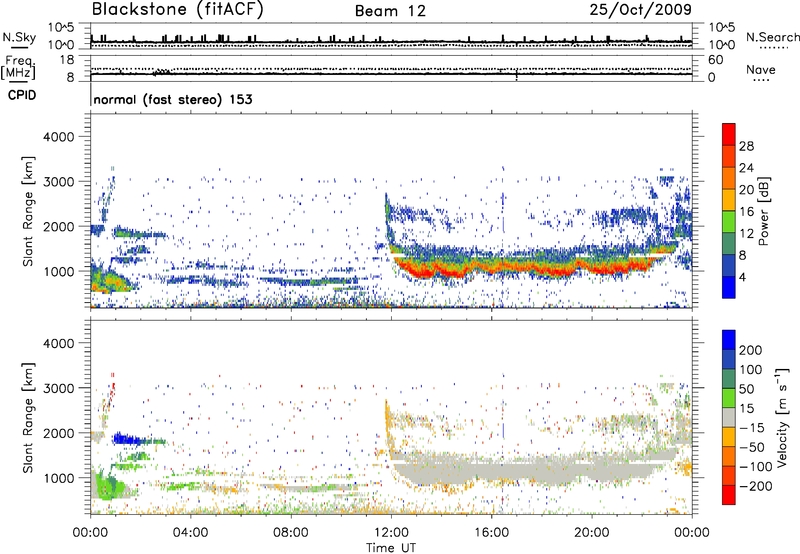Screen dimensions: 800x554
Task: Click the "4000" tick of the power panel range axis
Action: click(x=59, y=137)
